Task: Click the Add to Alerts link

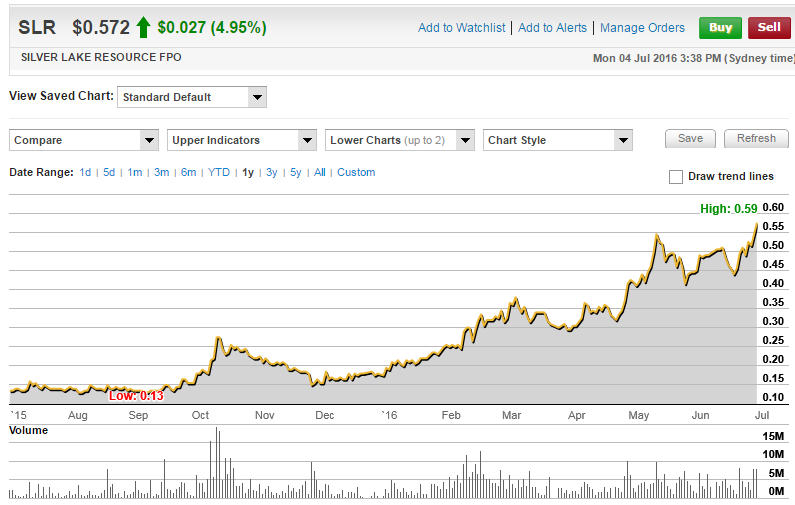Action: 554,28
